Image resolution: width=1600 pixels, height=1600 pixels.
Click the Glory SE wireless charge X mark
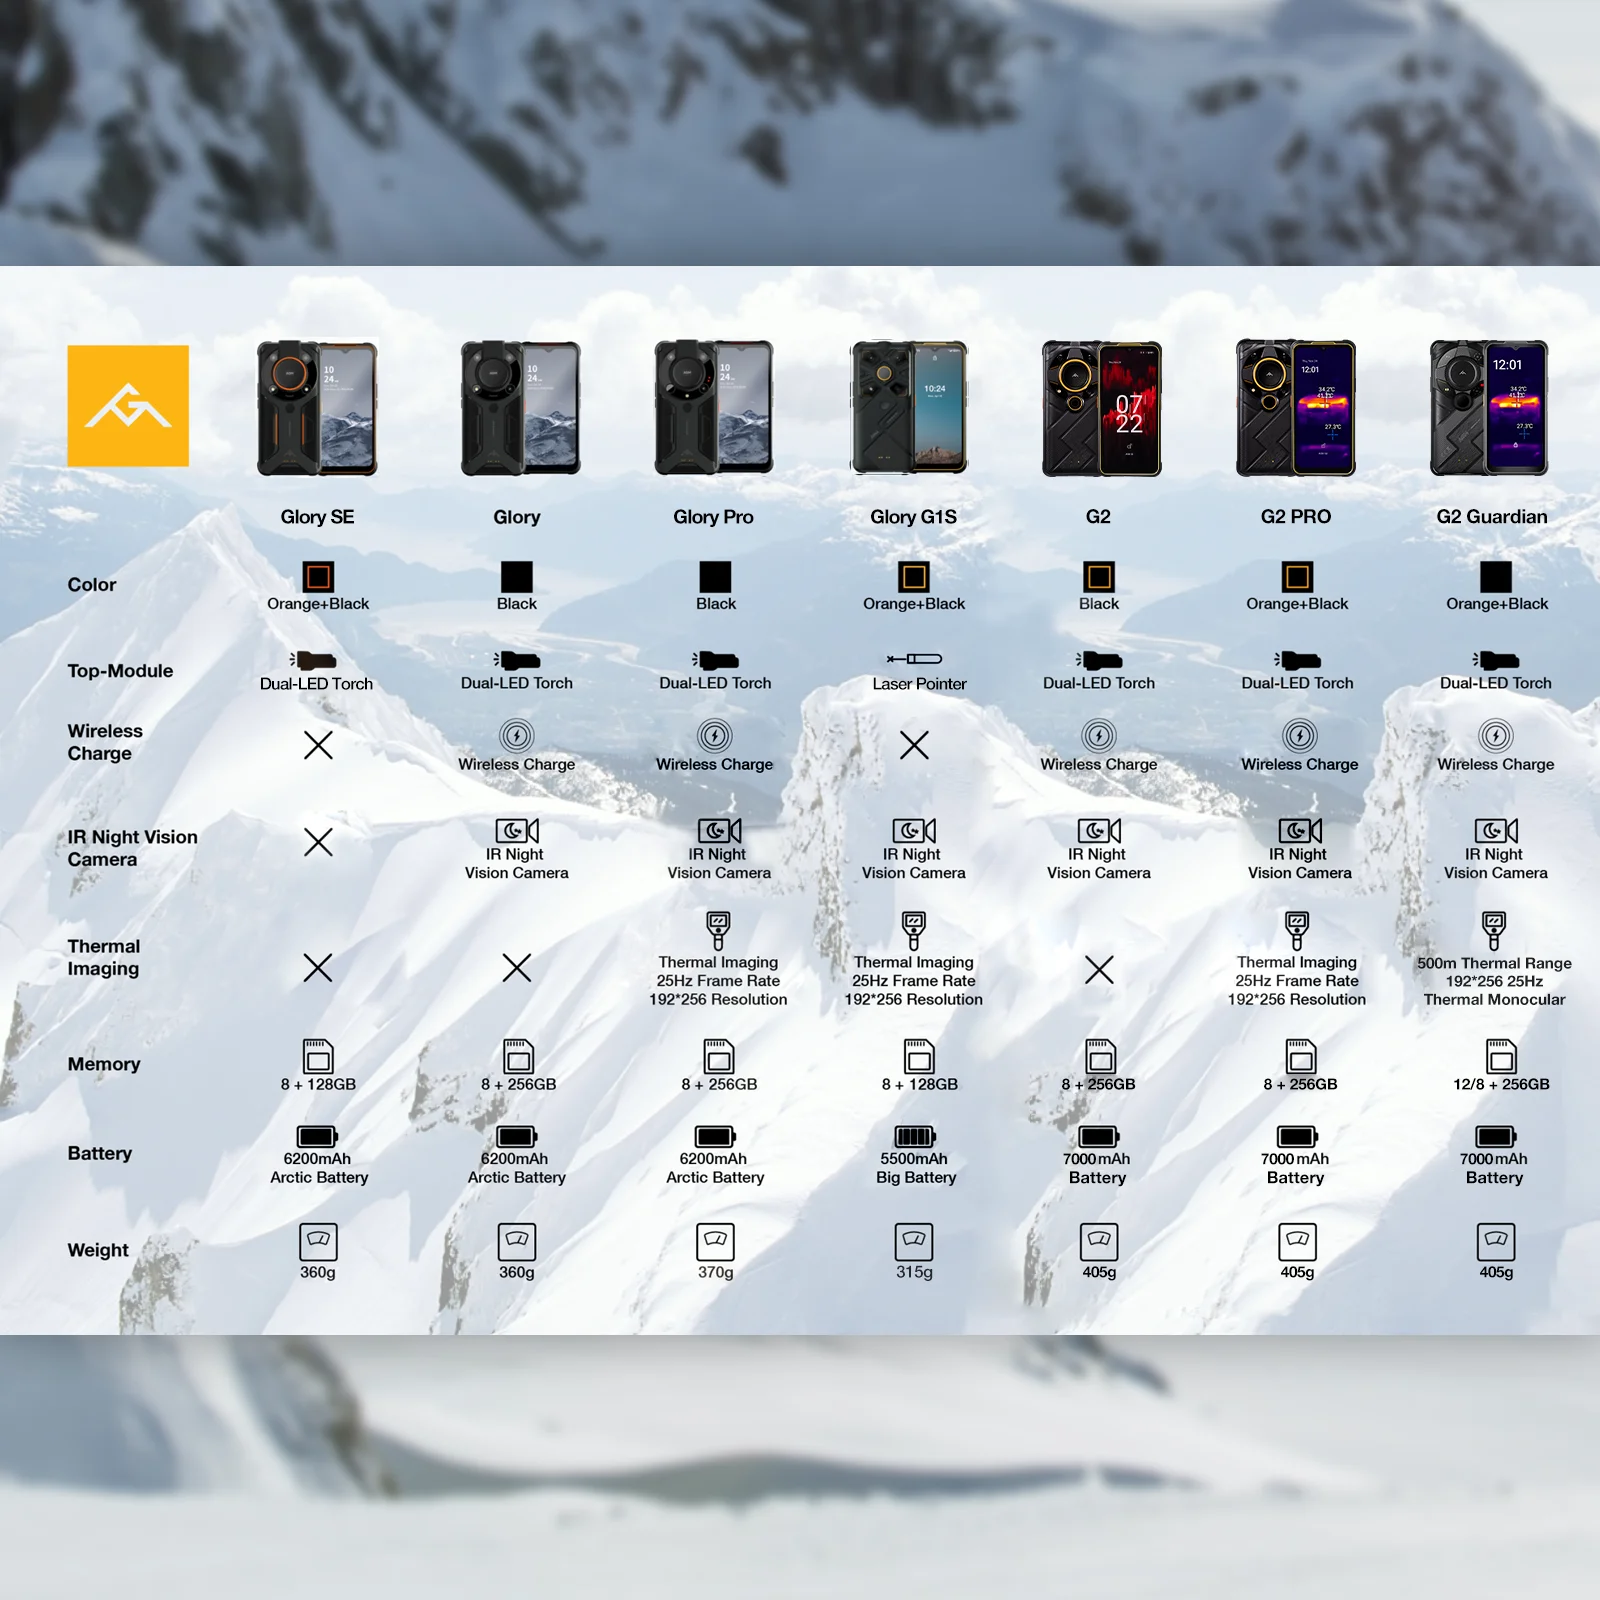point(318,745)
